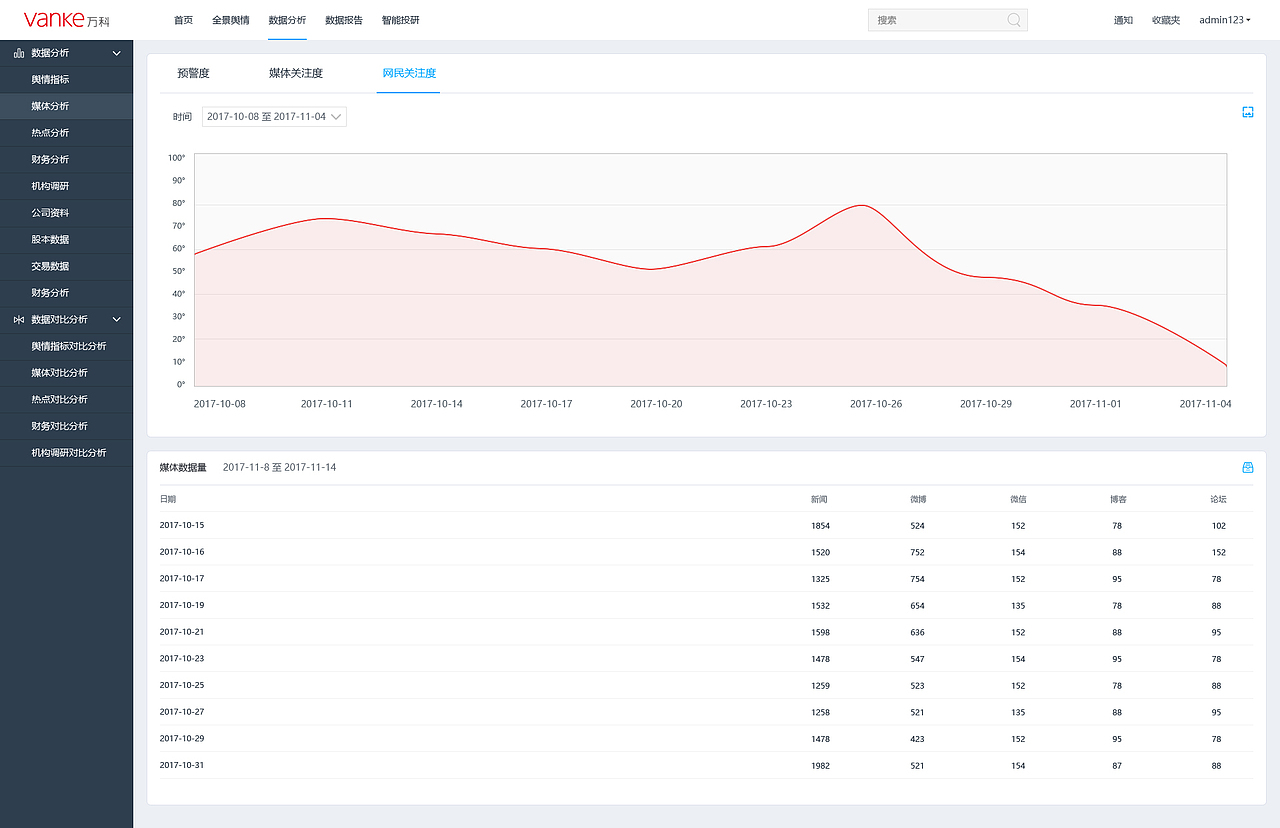The image size is (1280, 828).
Task: Click the compare icon beside 数据对比分析
Action: pyautogui.click(x=19, y=320)
